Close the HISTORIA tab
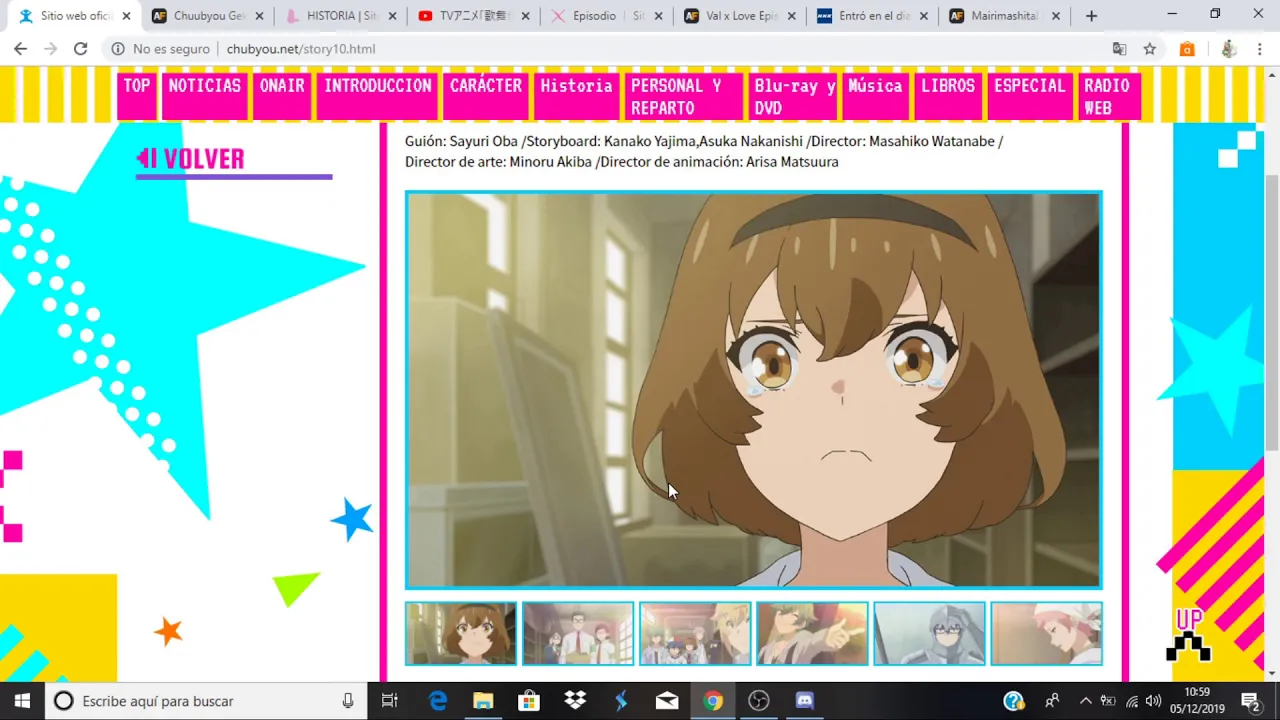Image resolution: width=1280 pixels, height=720 pixels. click(x=392, y=16)
